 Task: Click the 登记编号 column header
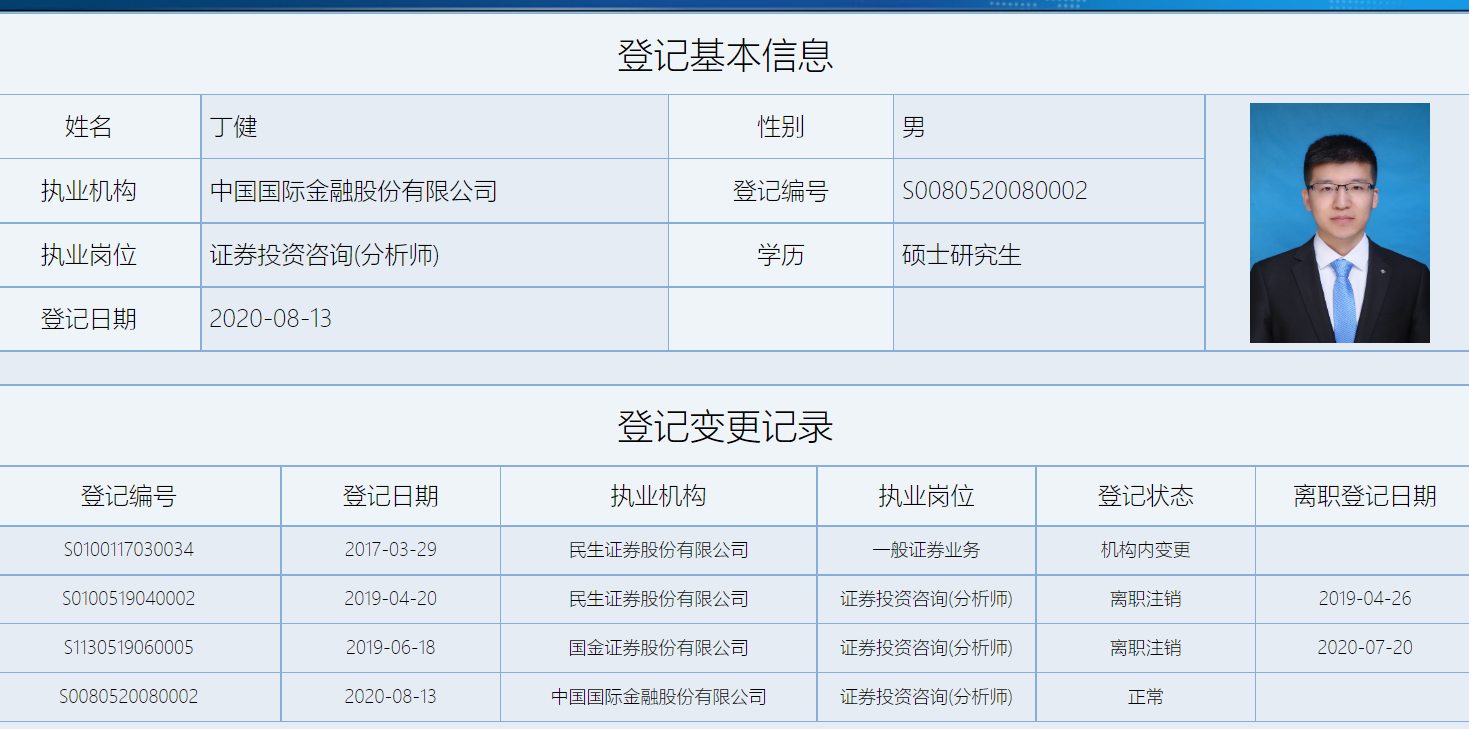click(x=129, y=496)
